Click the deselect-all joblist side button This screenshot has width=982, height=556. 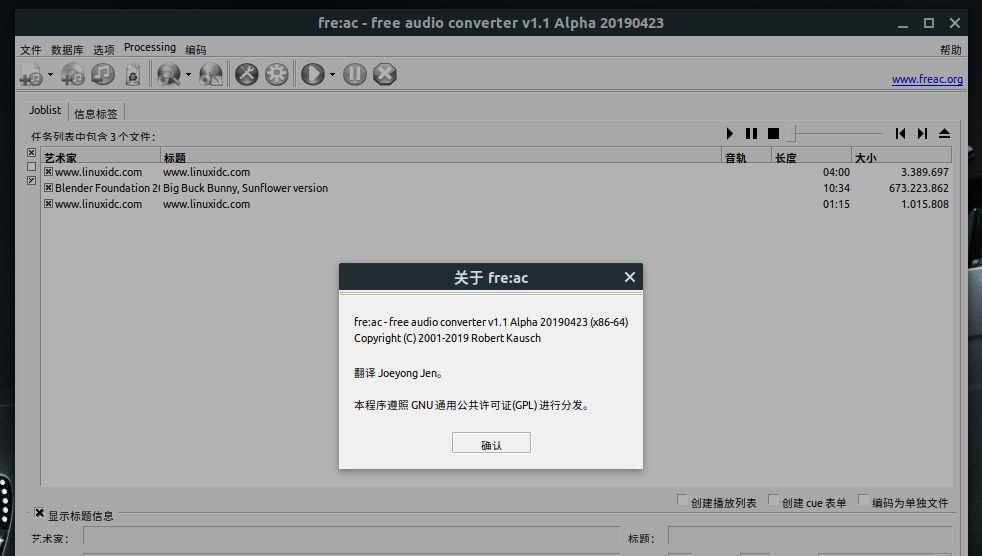pyautogui.click(x=31, y=167)
